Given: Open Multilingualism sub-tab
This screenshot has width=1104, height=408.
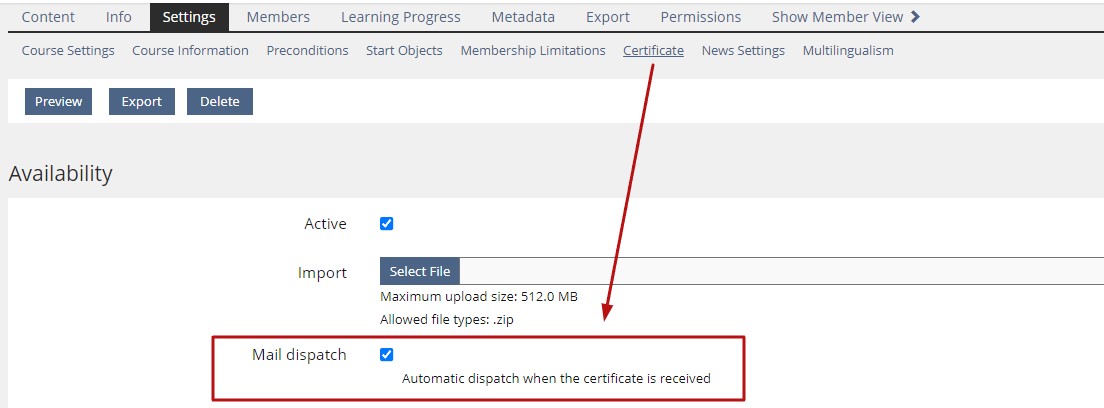Looking at the screenshot, I should [x=848, y=50].
